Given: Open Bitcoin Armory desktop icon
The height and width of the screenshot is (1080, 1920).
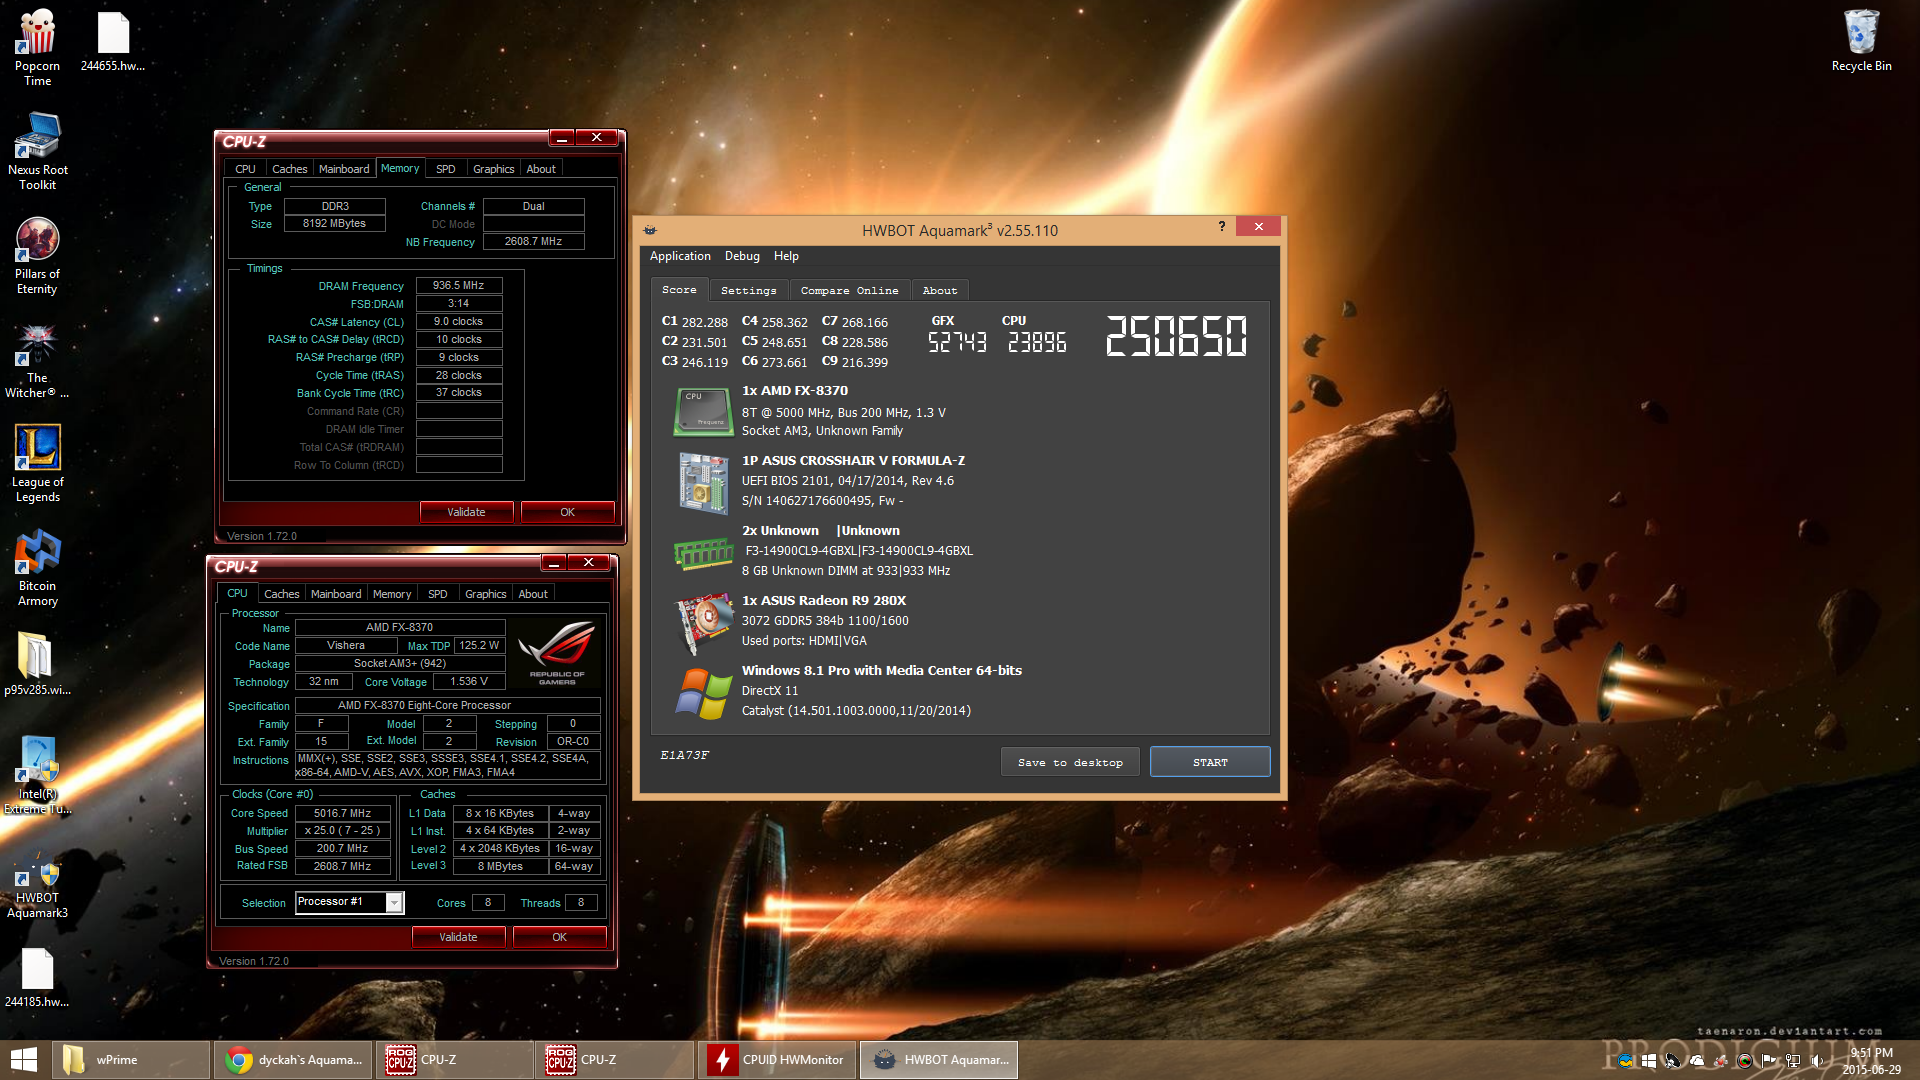Looking at the screenshot, I should coord(37,568).
